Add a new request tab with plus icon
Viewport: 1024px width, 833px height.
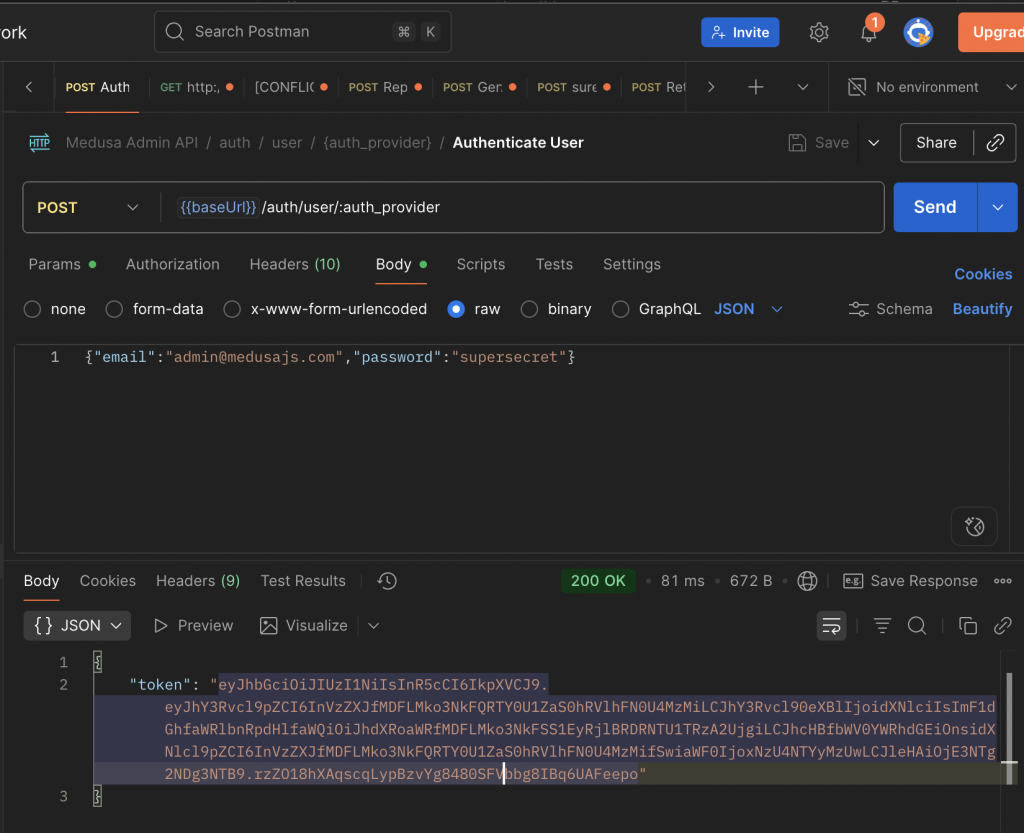pyautogui.click(x=756, y=87)
